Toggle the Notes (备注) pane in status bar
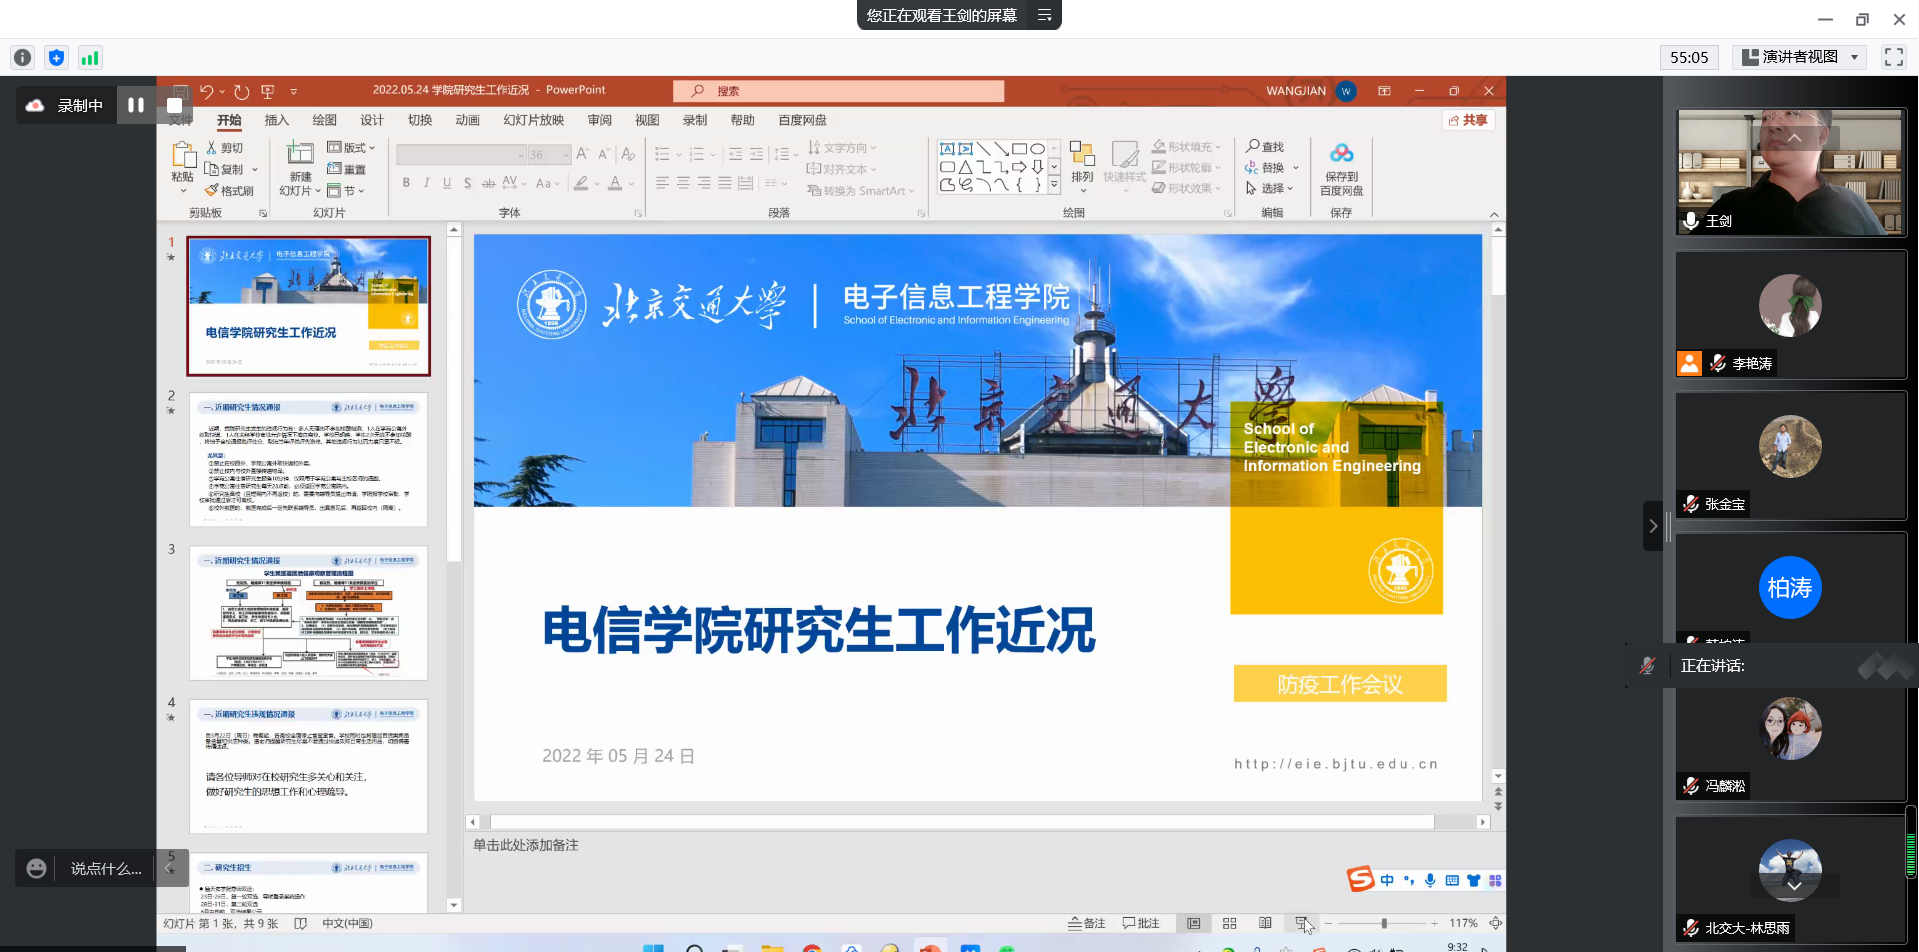Image resolution: width=1919 pixels, height=952 pixels. click(1087, 923)
